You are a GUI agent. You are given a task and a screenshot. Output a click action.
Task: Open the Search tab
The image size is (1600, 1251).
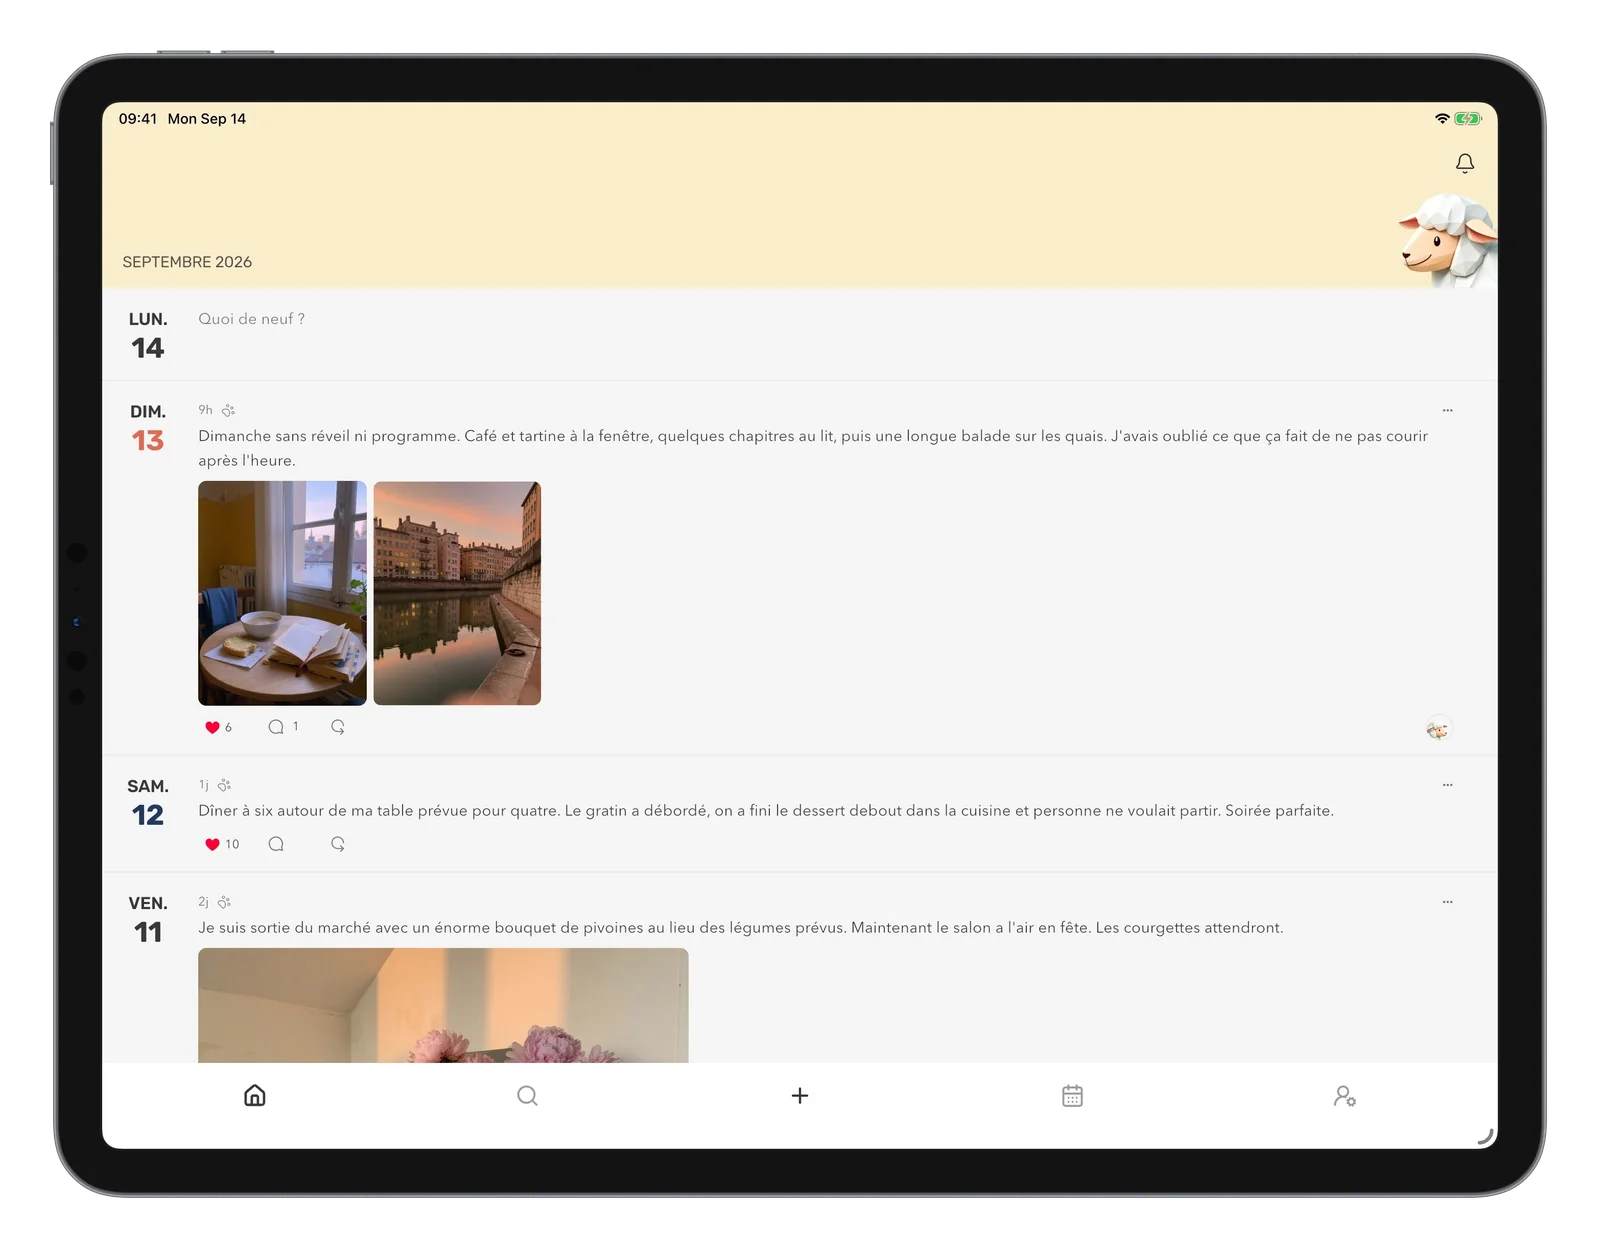[527, 1096]
